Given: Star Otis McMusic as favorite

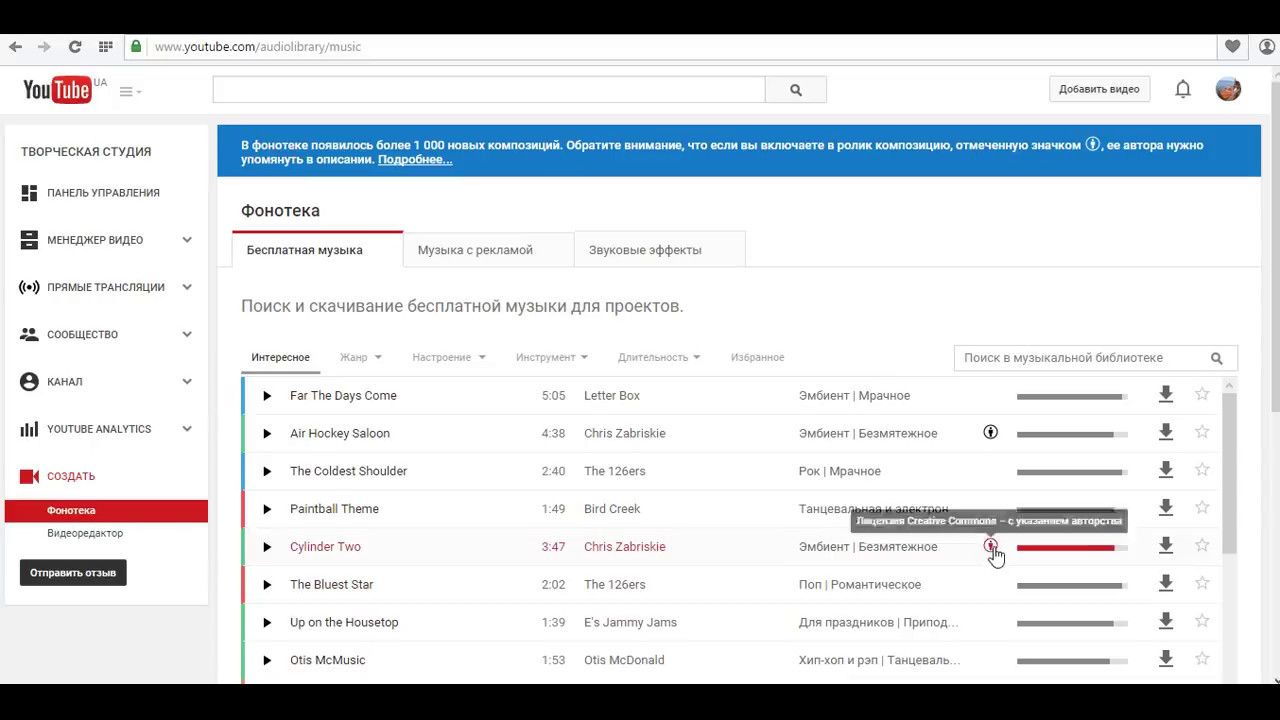Looking at the screenshot, I should (1202, 658).
